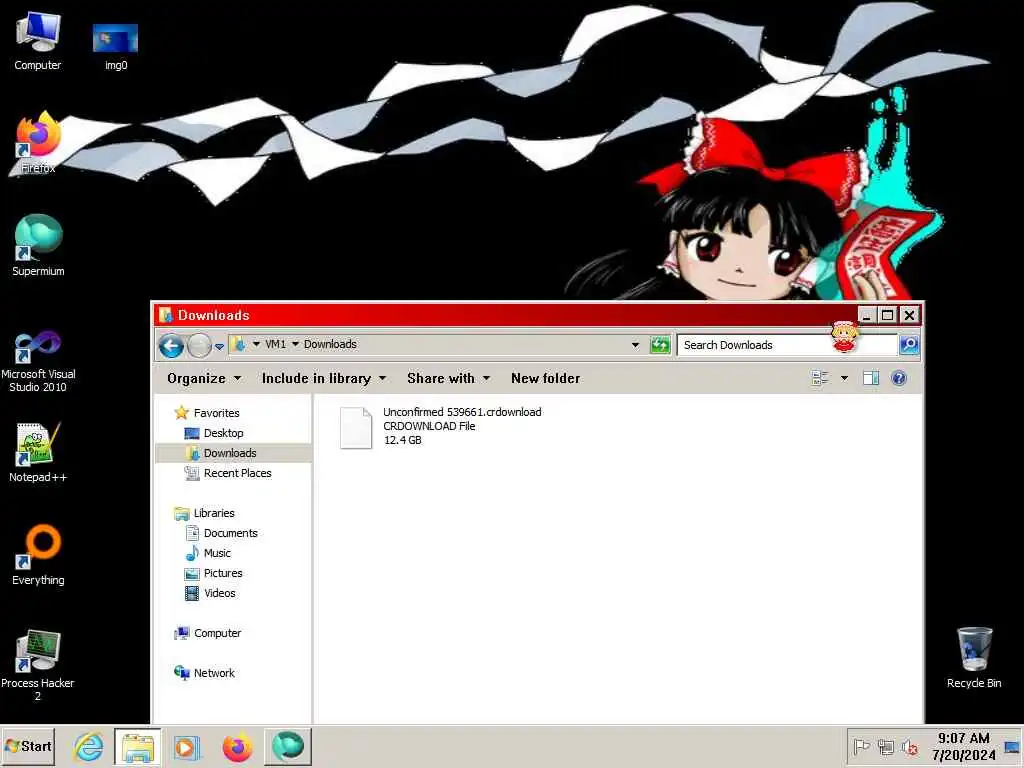This screenshot has height=768, width=1024.
Task: Open the recent pages dropdown arrow
Action: 219,346
